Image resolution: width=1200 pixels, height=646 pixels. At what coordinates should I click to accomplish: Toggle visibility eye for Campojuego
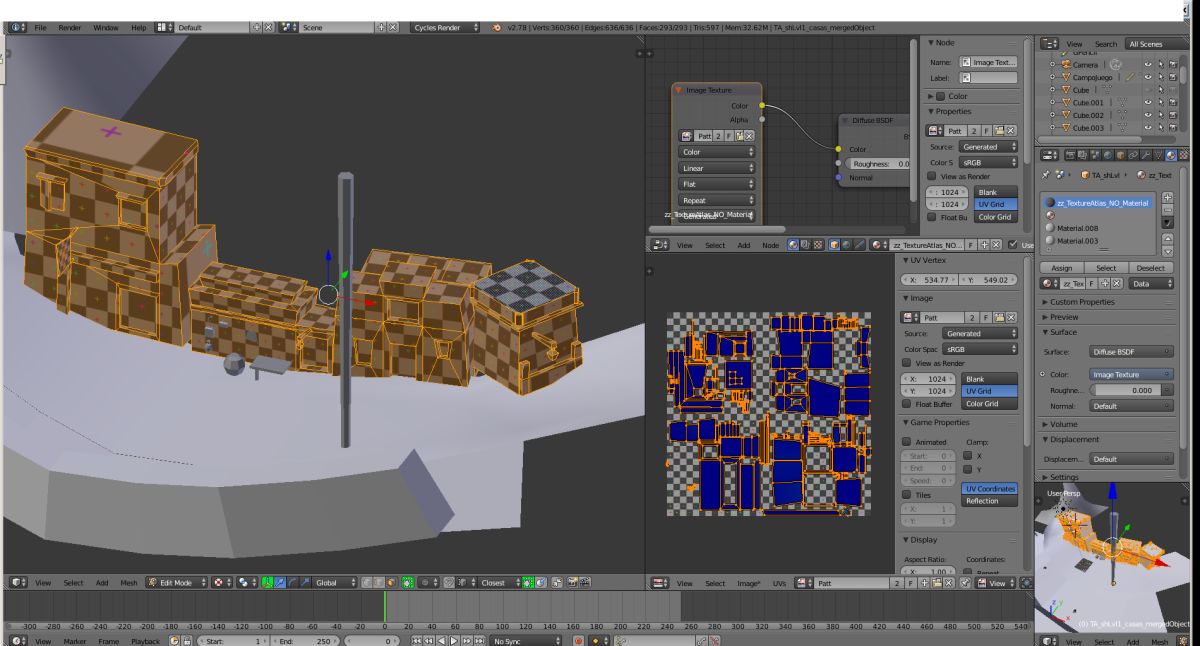coord(1148,77)
